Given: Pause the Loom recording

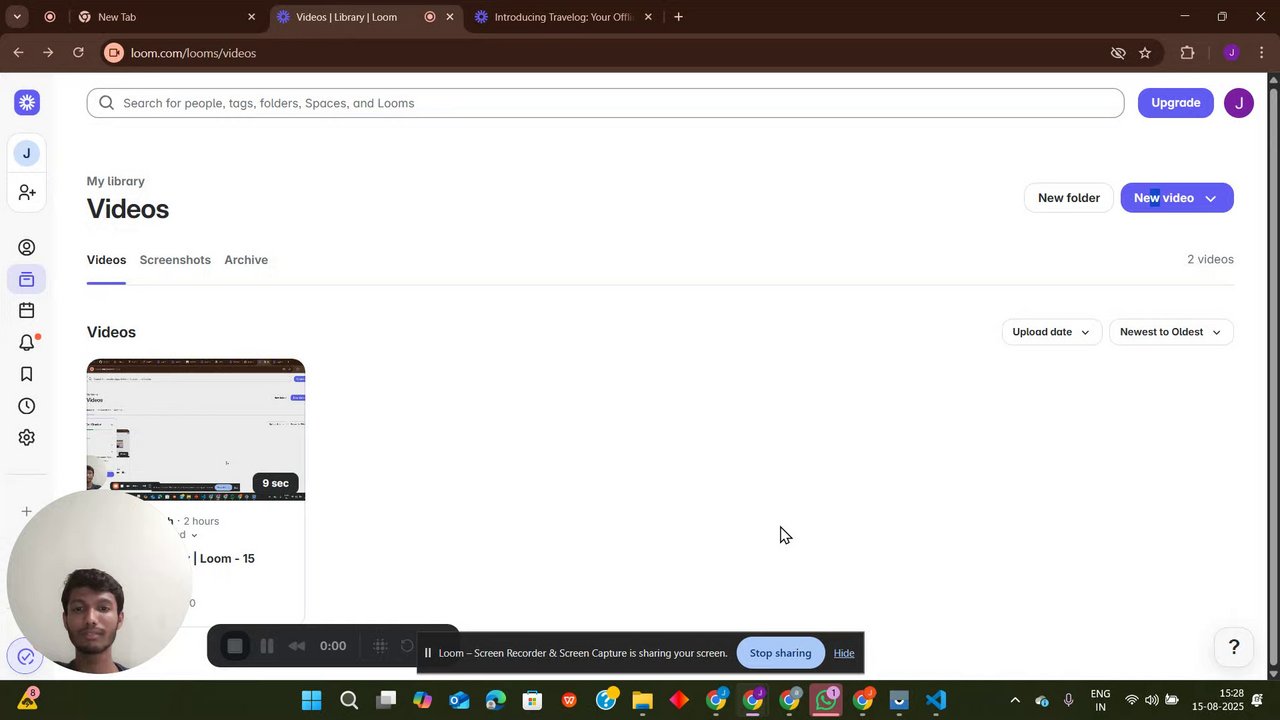Looking at the screenshot, I should click(x=267, y=646).
